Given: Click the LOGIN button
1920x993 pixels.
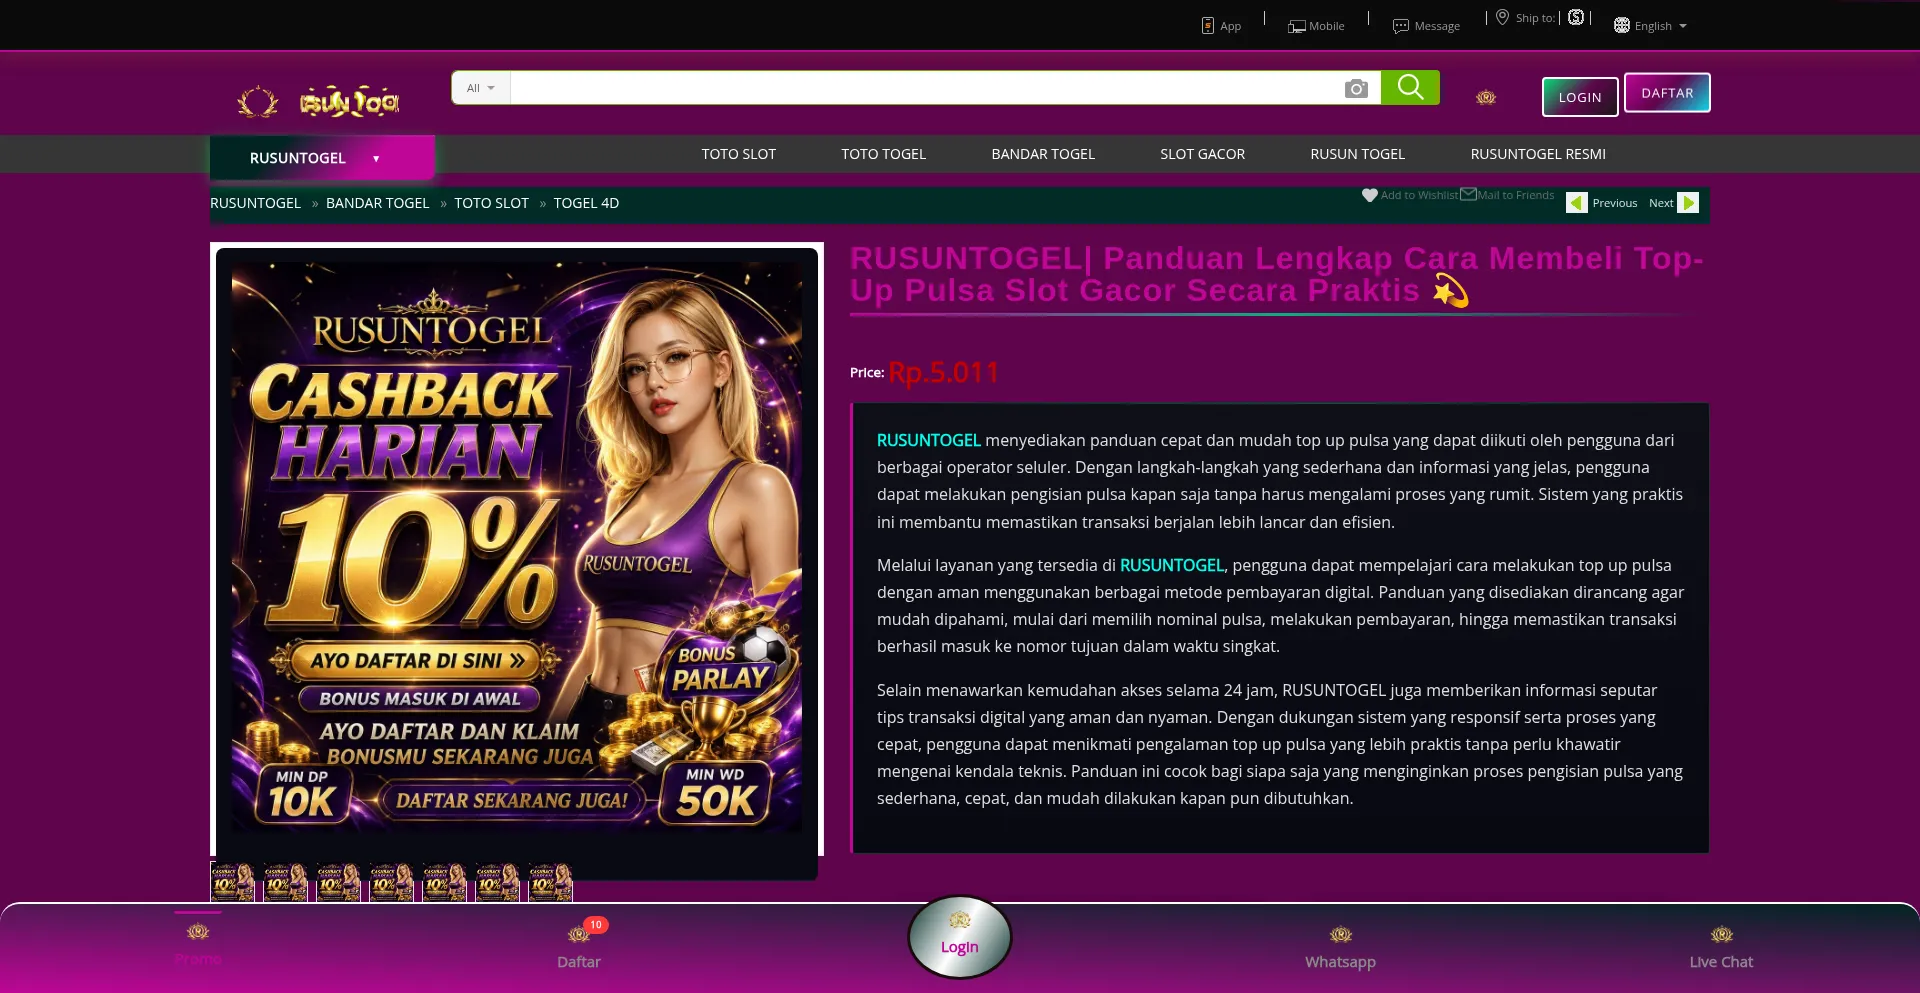Looking at the screenshot, I should 1580,97.
